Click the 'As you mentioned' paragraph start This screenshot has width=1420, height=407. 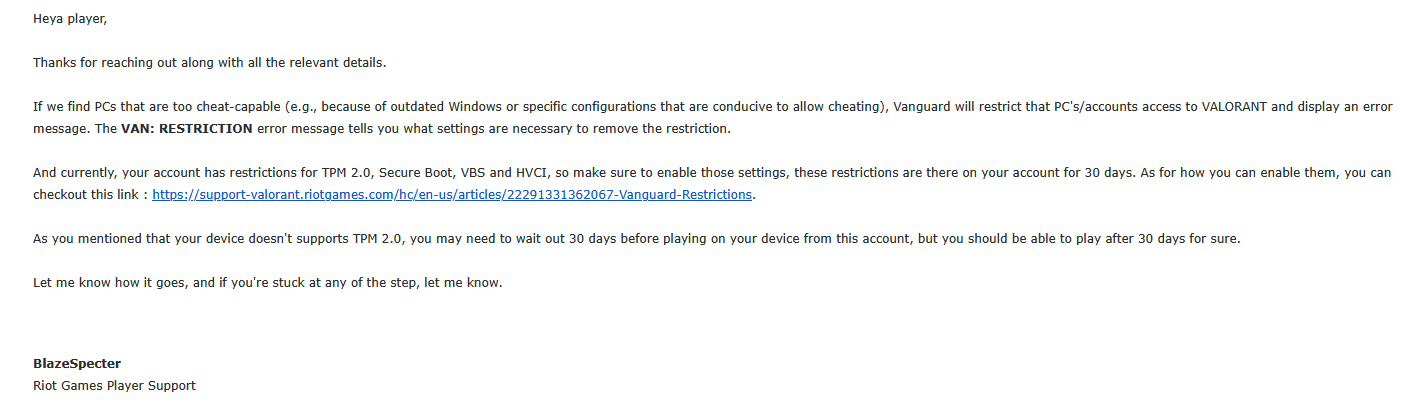pos(85,239)
